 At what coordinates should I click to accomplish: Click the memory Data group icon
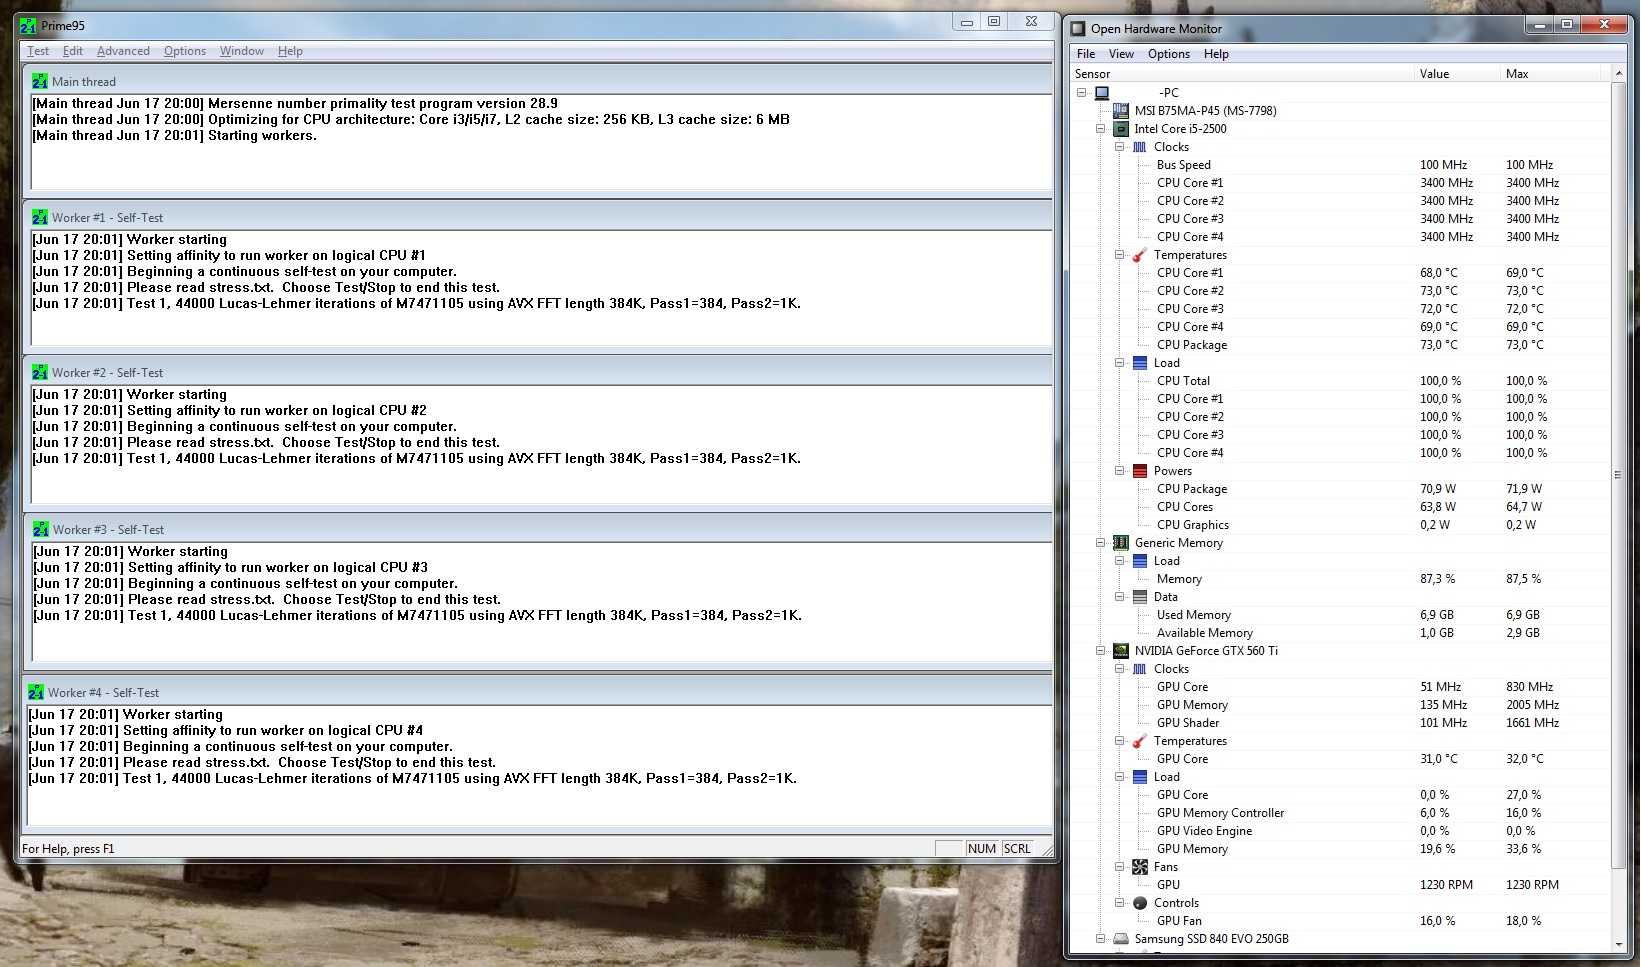pos(1140,597)
